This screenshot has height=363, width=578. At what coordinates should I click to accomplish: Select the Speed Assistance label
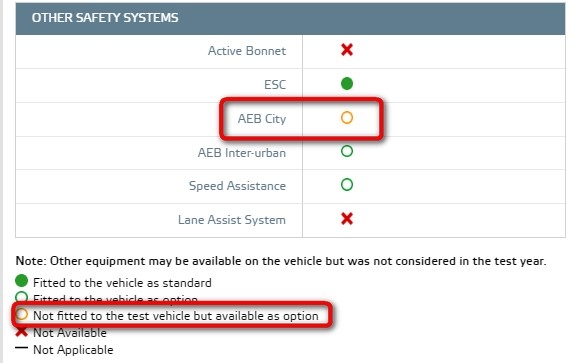[x=237, y=186]
